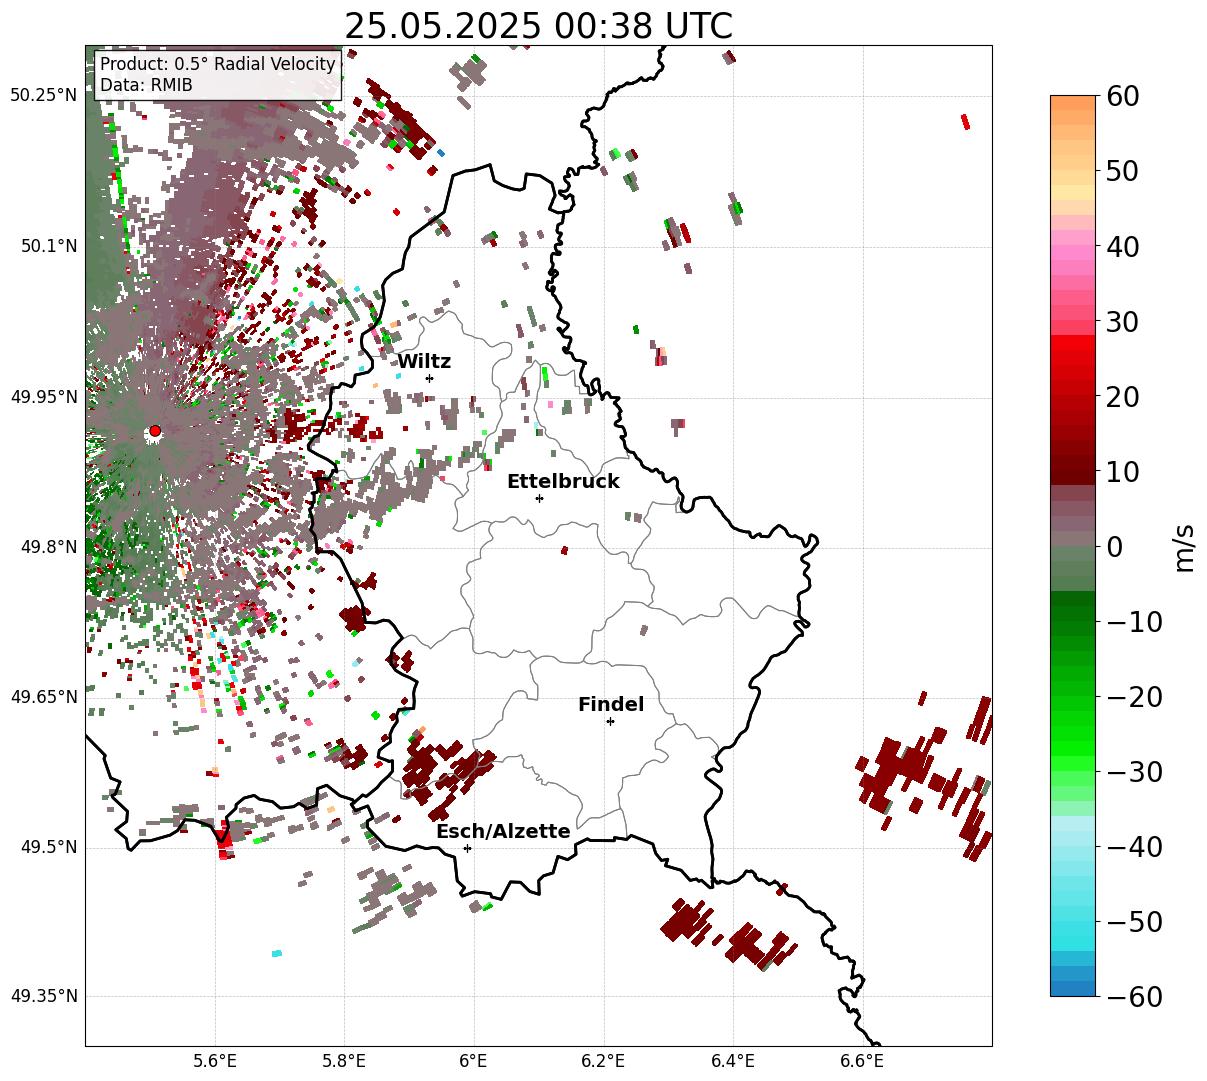
Task: Click the colorbar value −60
Action: [1134, 996]
